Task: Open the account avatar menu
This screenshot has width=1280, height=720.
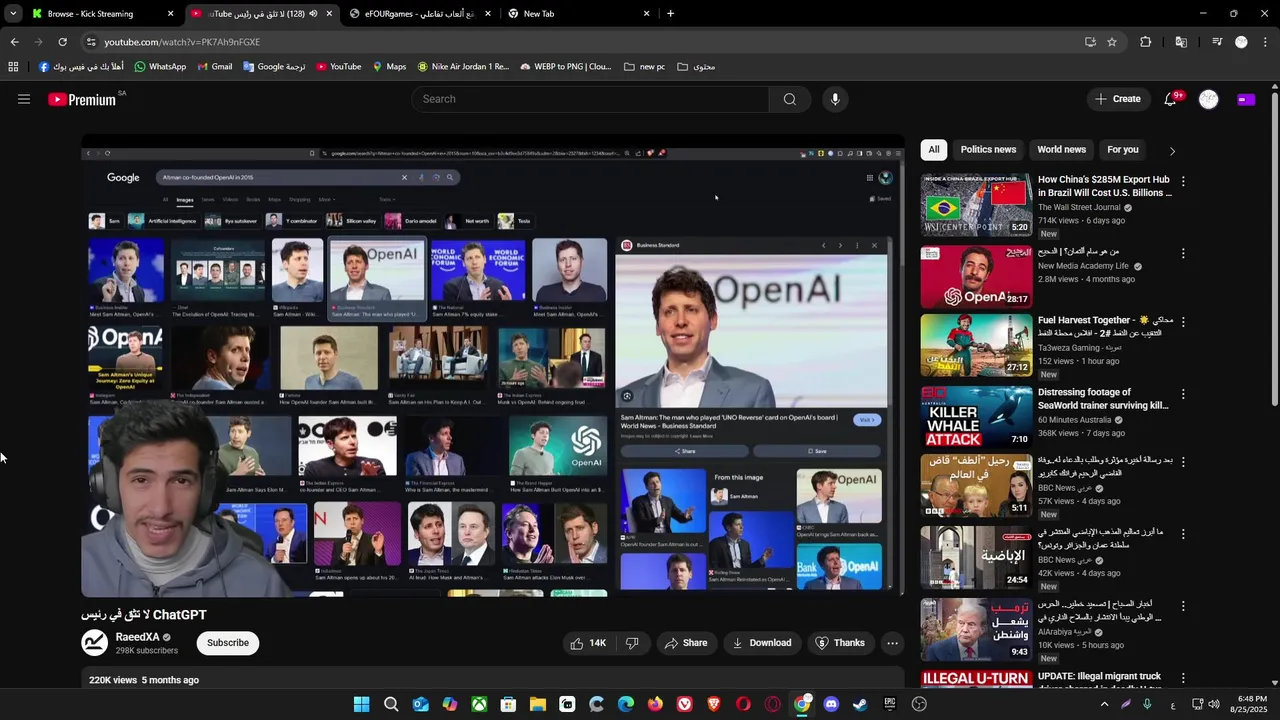Action: (1209, 99)
